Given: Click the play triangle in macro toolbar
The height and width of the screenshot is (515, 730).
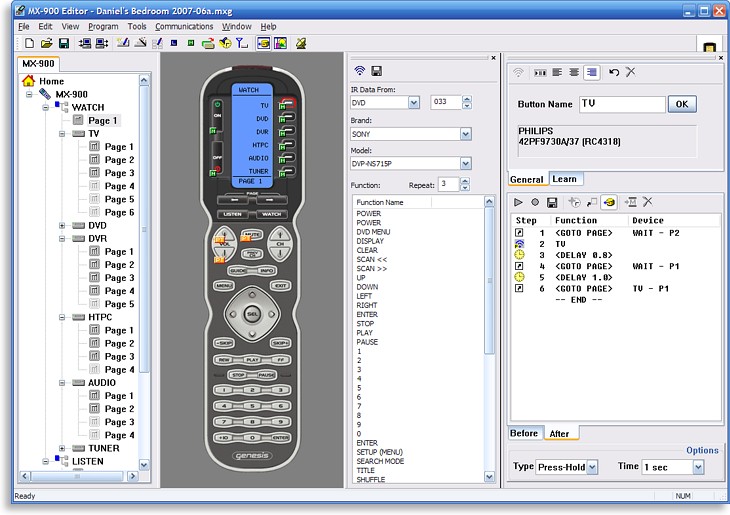Looking at the screenshot, I should (518, 202).
